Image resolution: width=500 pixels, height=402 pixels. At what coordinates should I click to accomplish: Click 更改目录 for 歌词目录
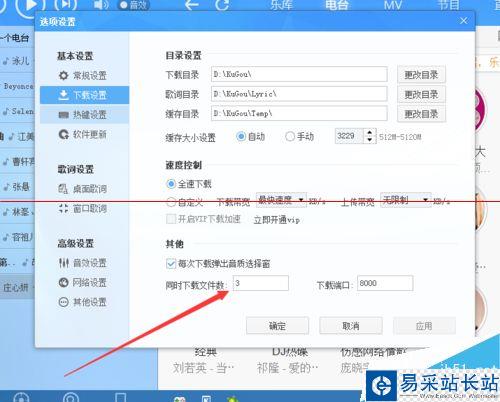click(421, 94)
